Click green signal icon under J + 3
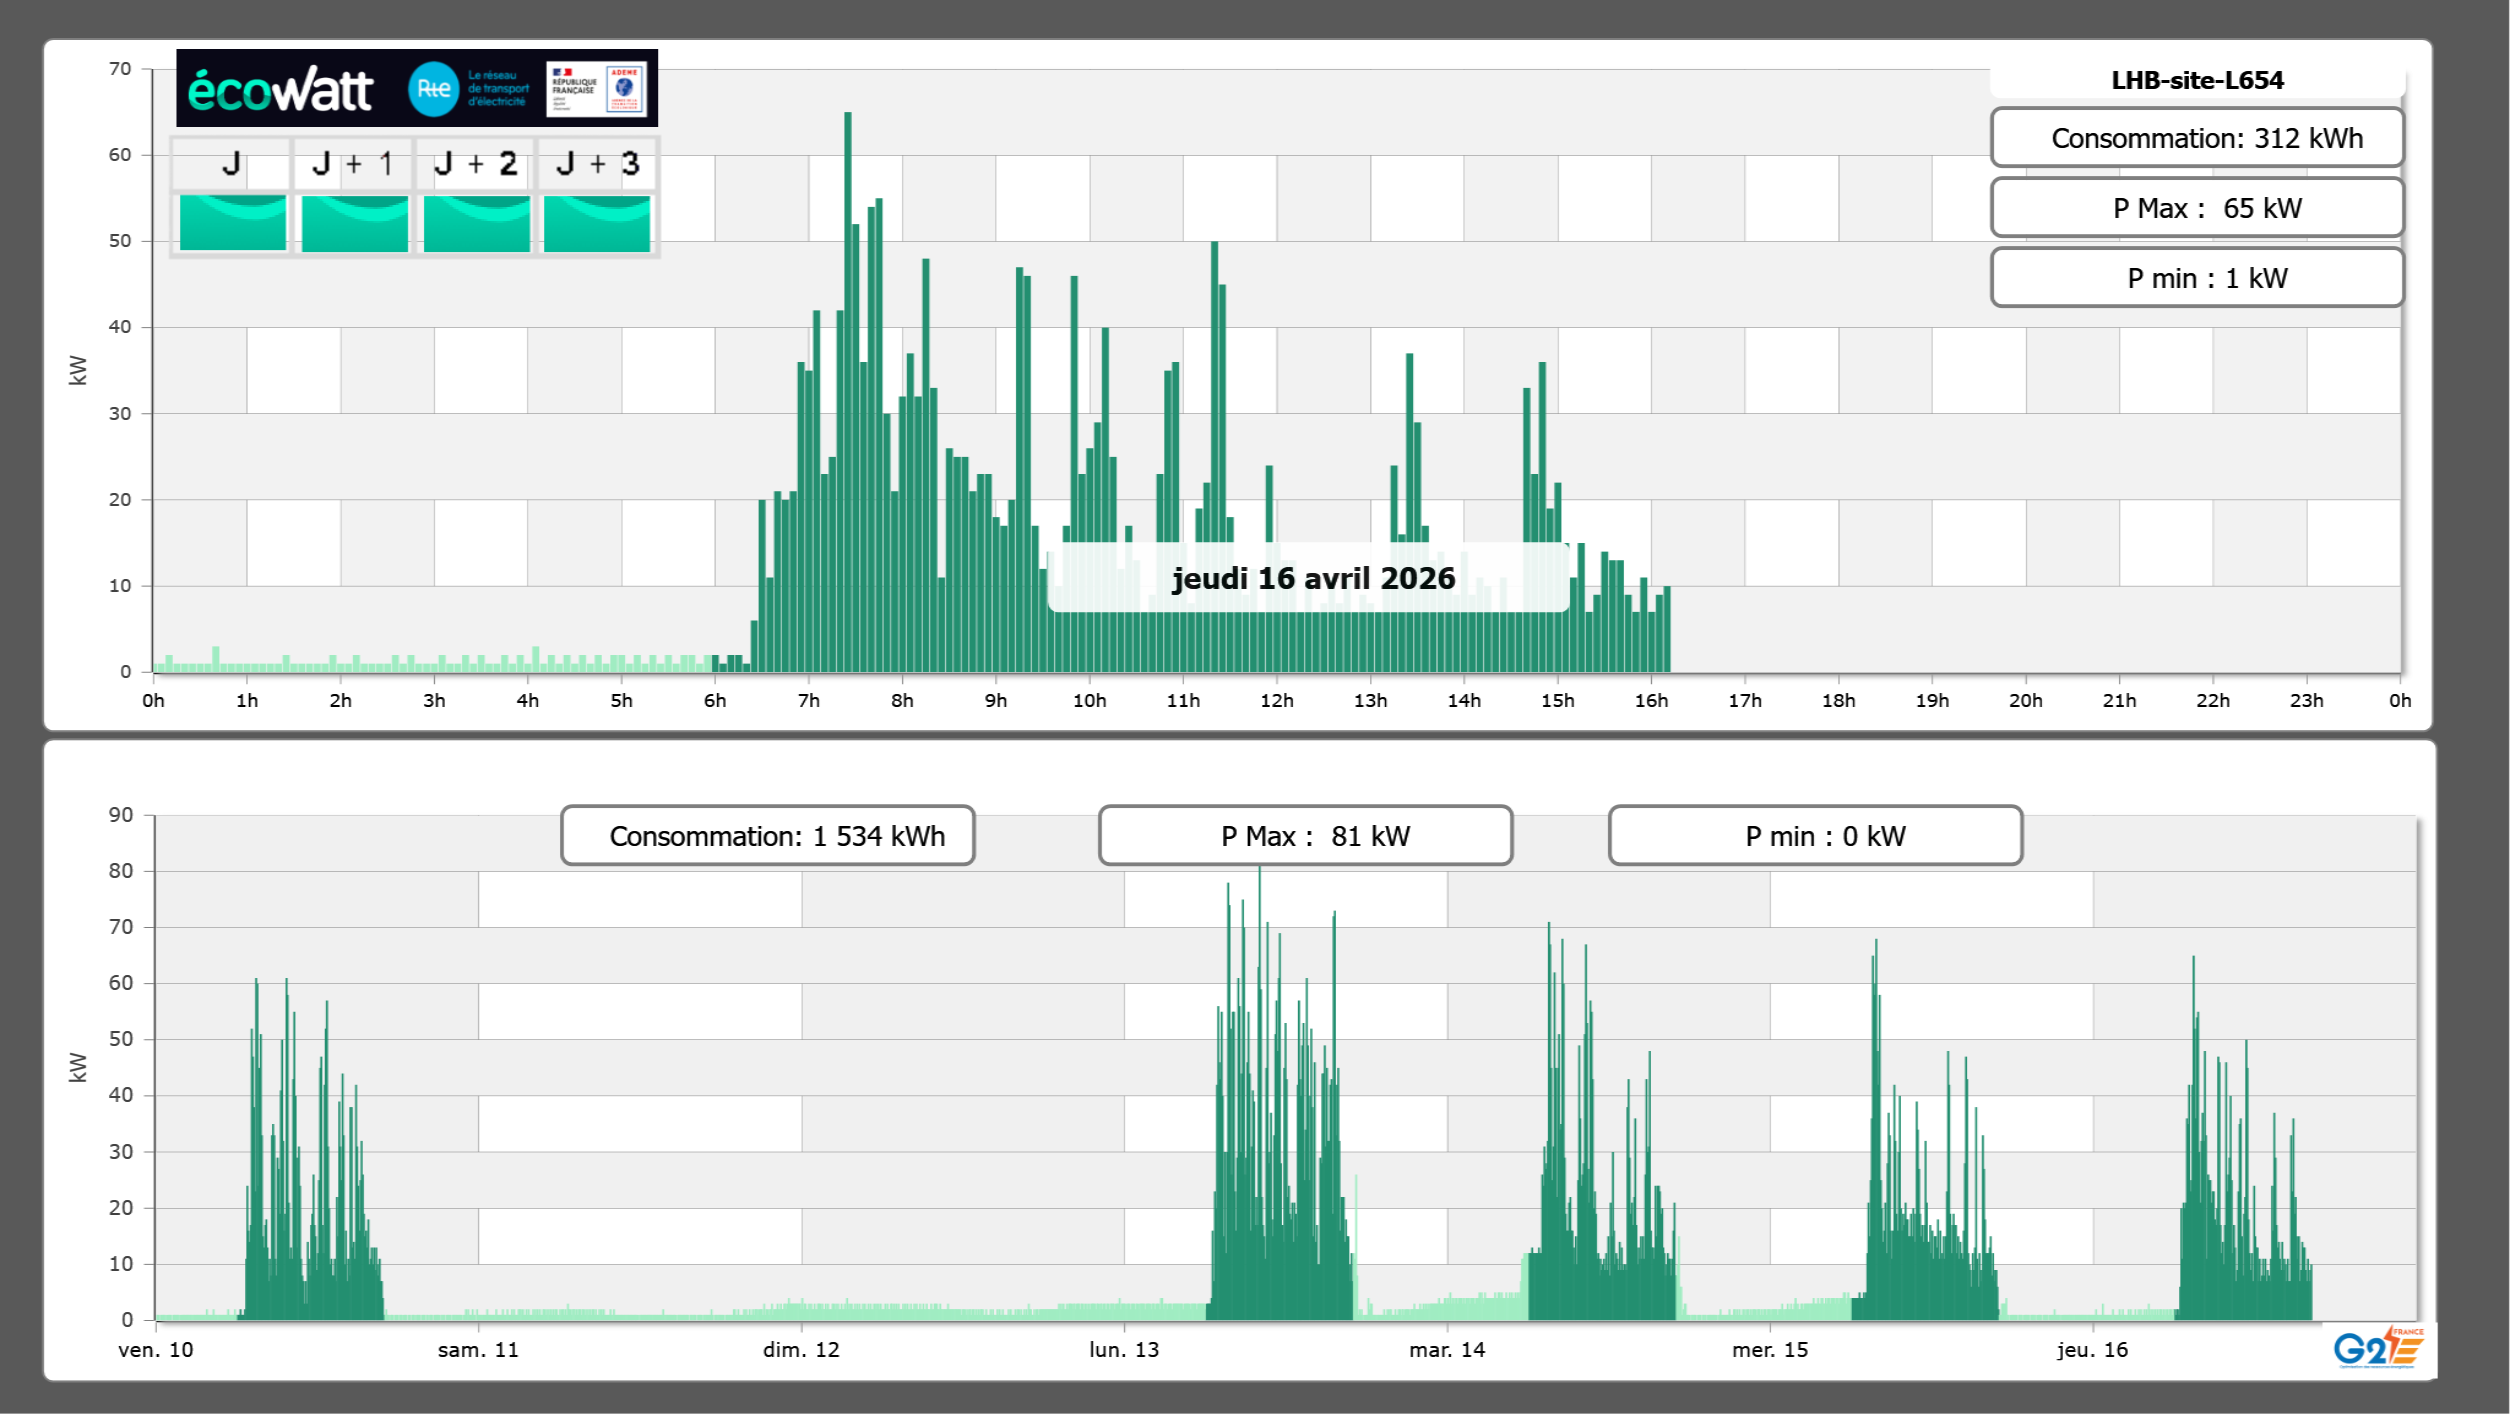The width and height of the screenshot is (2511, 1415). coord(597,222)
